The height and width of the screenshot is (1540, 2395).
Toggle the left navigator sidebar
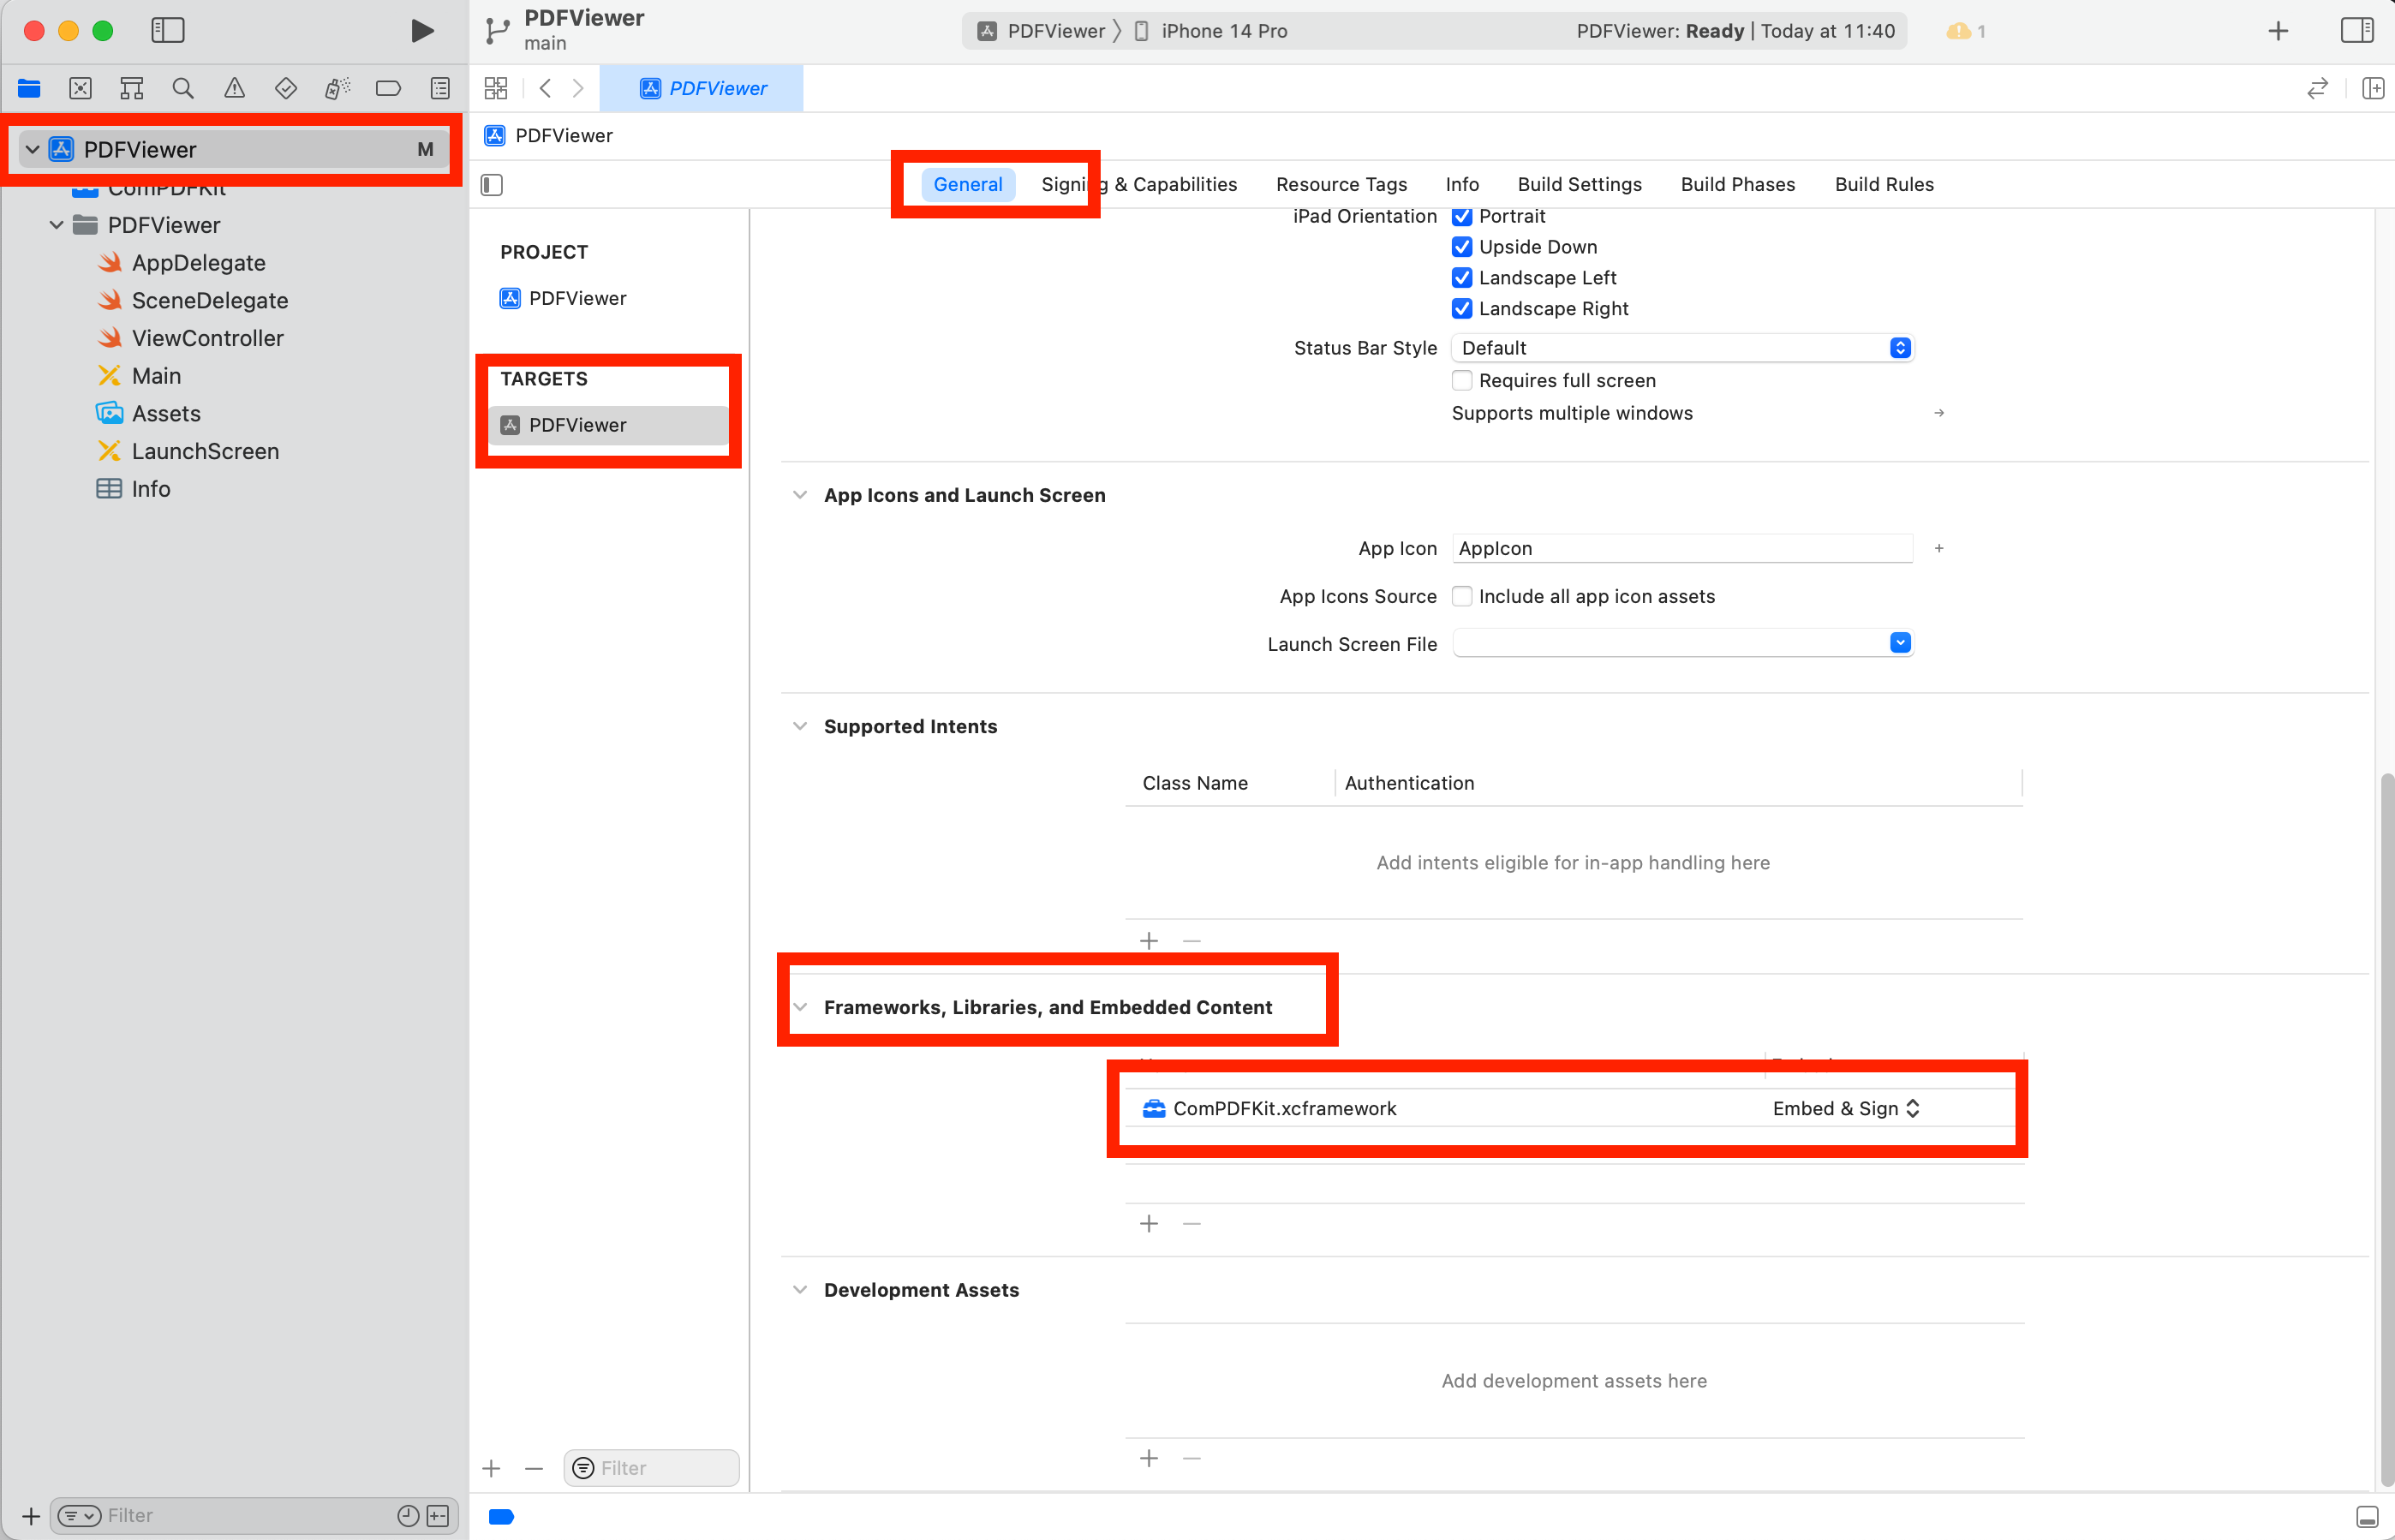tap(167, 30)
